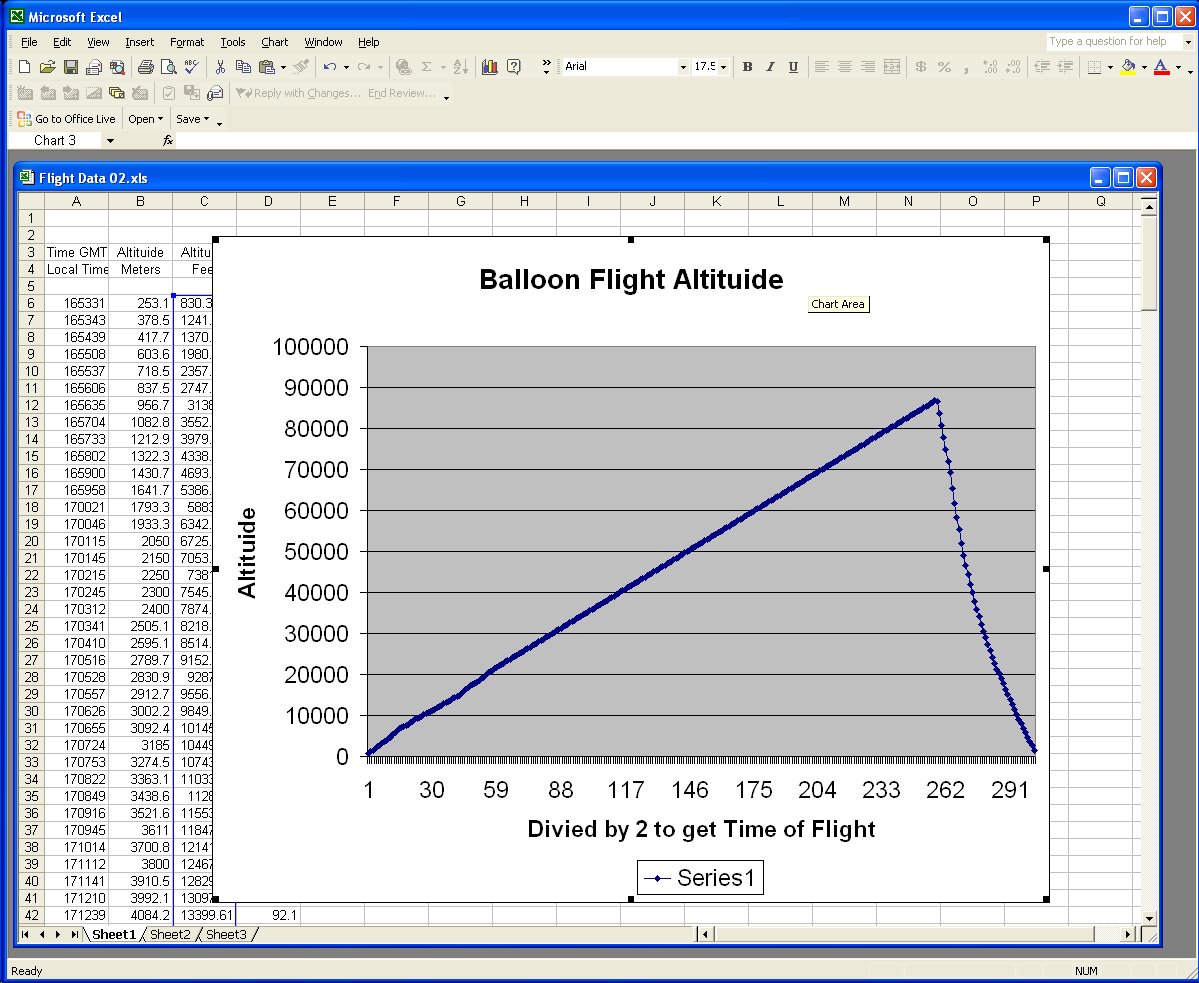The height and width of the screenshot is (983, 1199).
Task: Open the Paste options dropdown arrow
Action: 283,67
